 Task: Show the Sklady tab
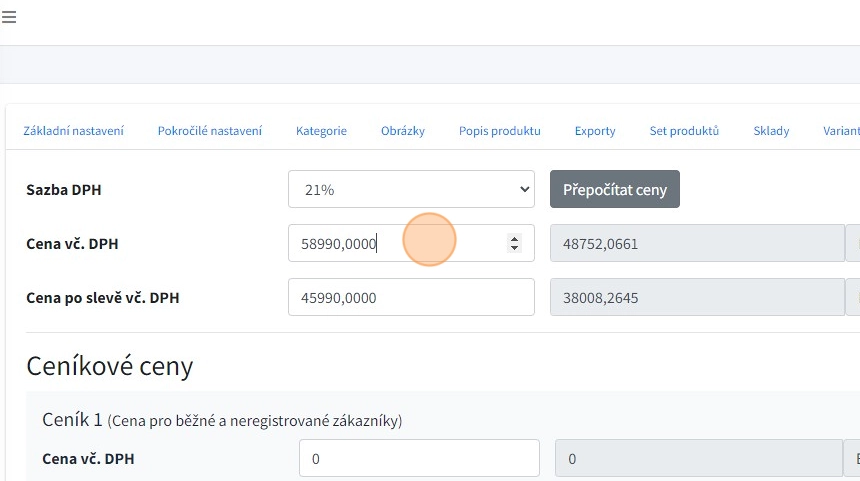[771, 131]
